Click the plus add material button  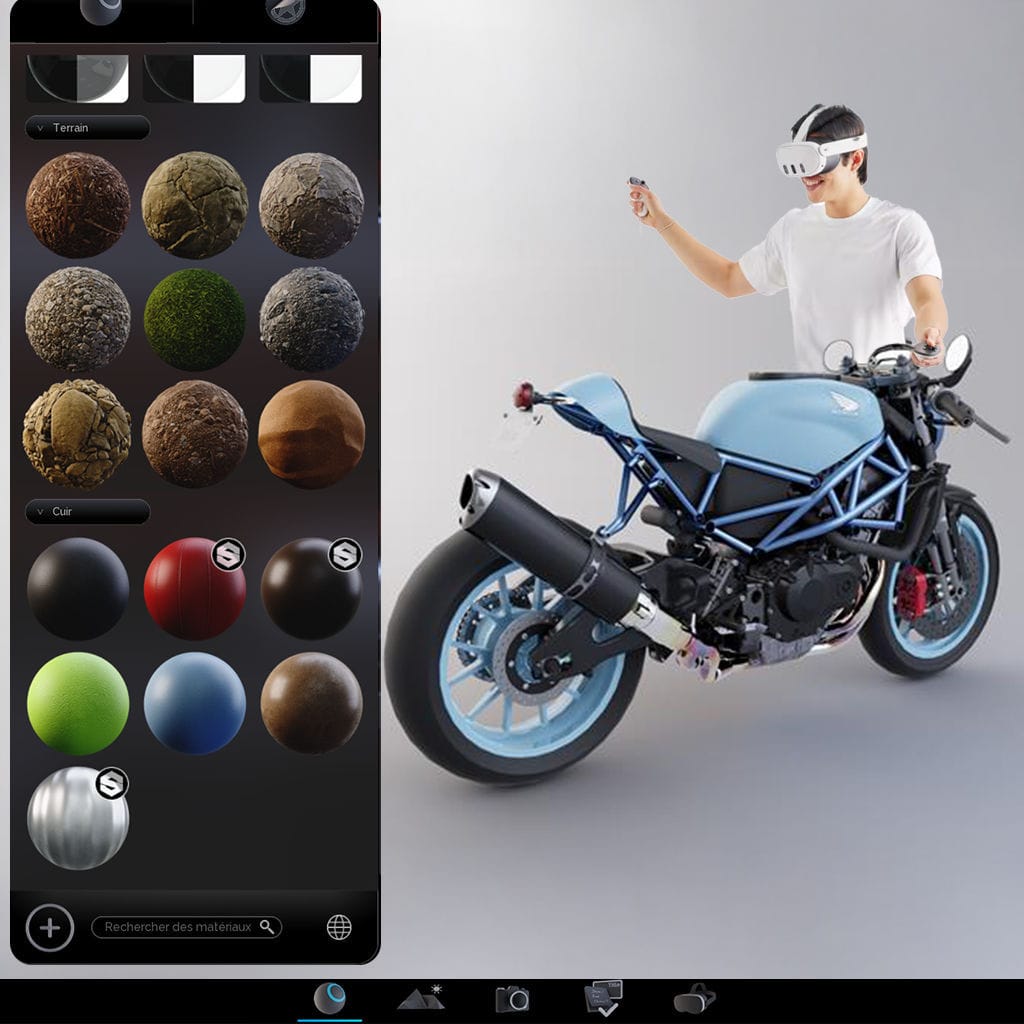pyautogui.click(x=50, y=927)
